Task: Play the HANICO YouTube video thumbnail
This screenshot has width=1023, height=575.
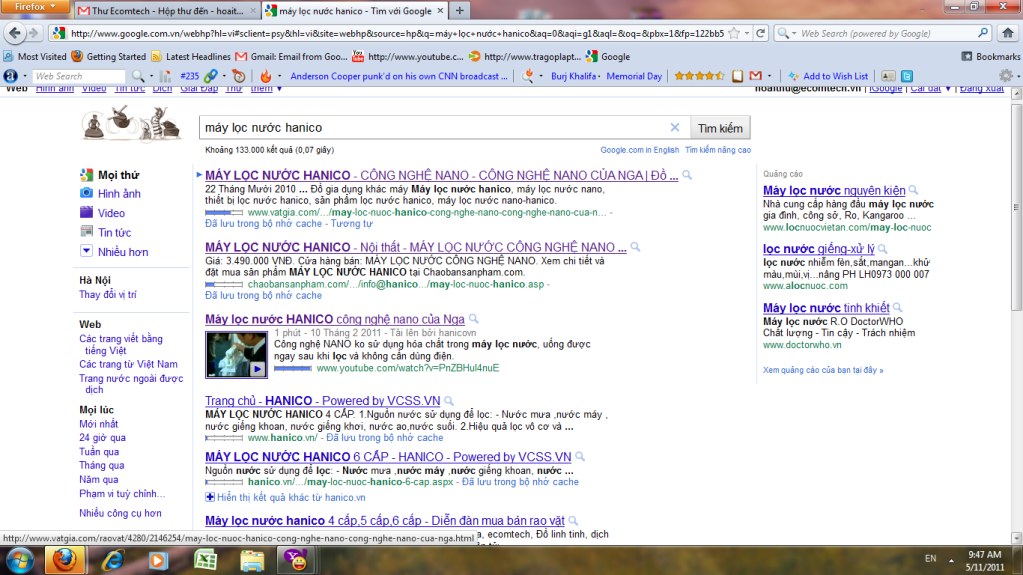Action: (236, 354)
